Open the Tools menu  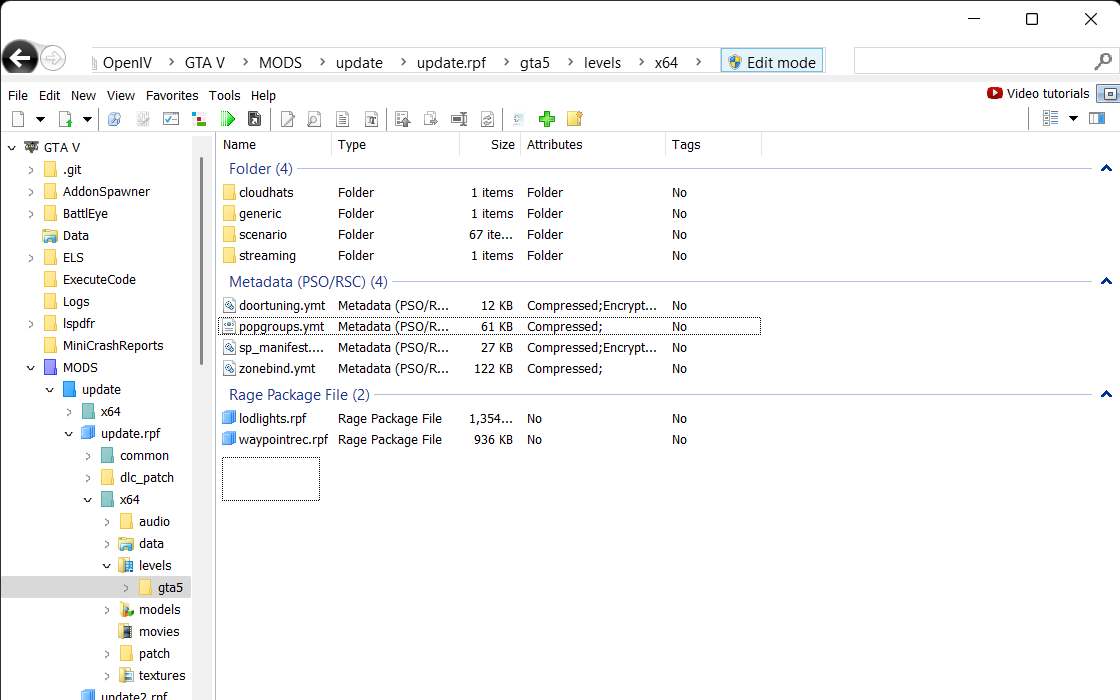tap(224, 96)
